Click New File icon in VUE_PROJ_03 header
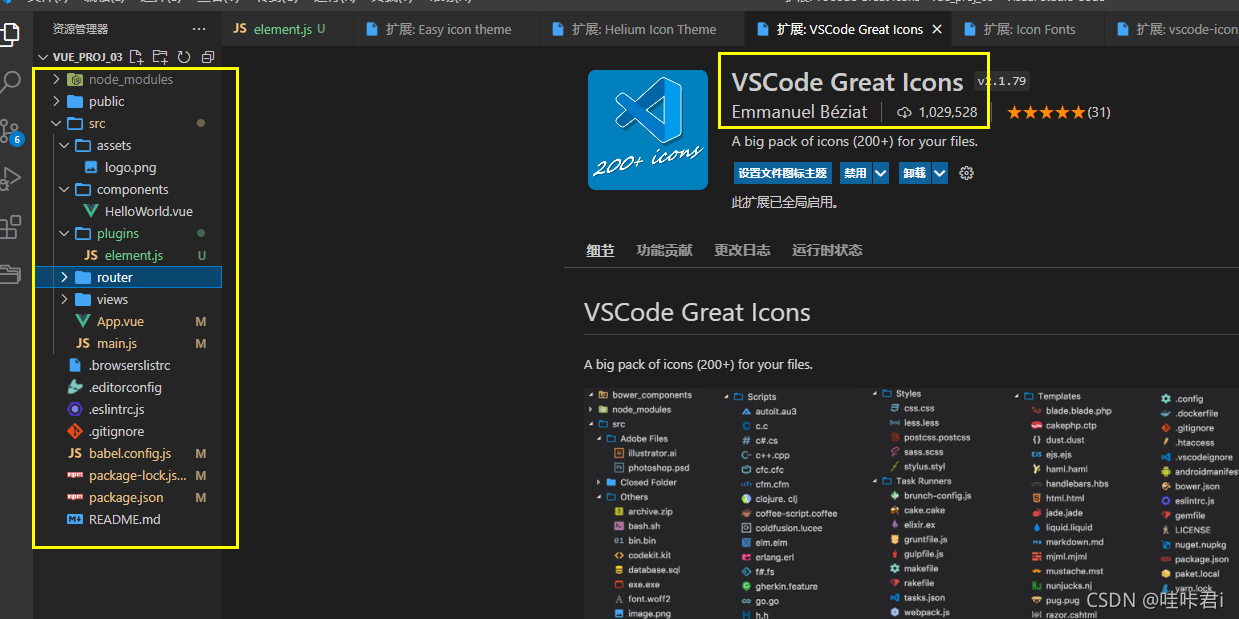Viewport: 1239px width, 619px height. (137, 57)
